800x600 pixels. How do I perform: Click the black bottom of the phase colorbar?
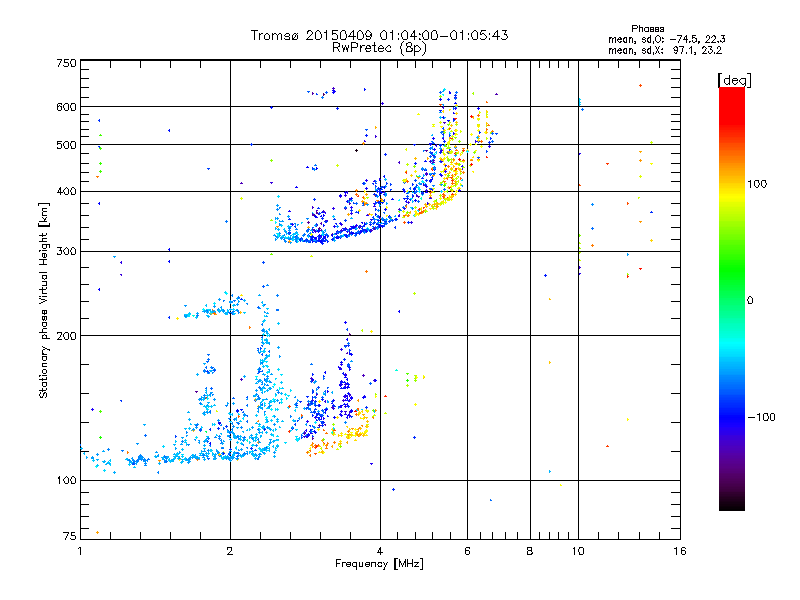click(732, 503)
